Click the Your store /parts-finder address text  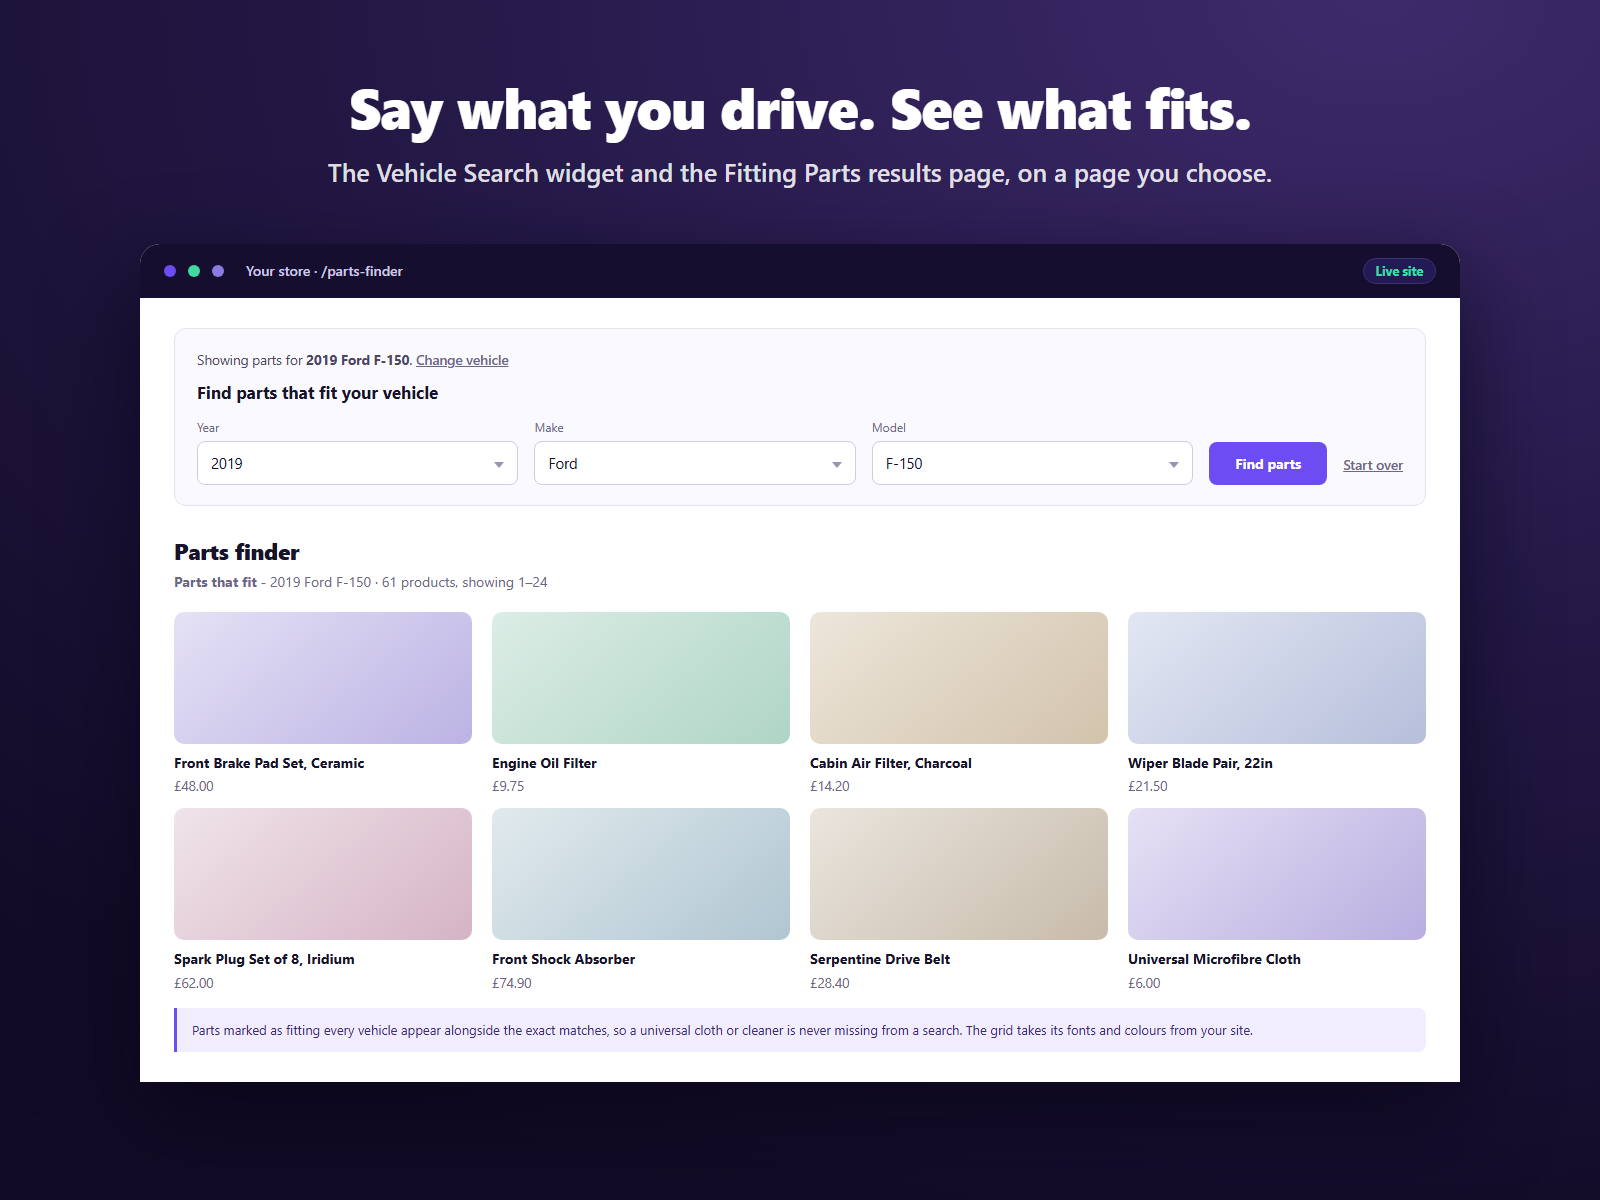pyautogui.click(x=324, y=271)
